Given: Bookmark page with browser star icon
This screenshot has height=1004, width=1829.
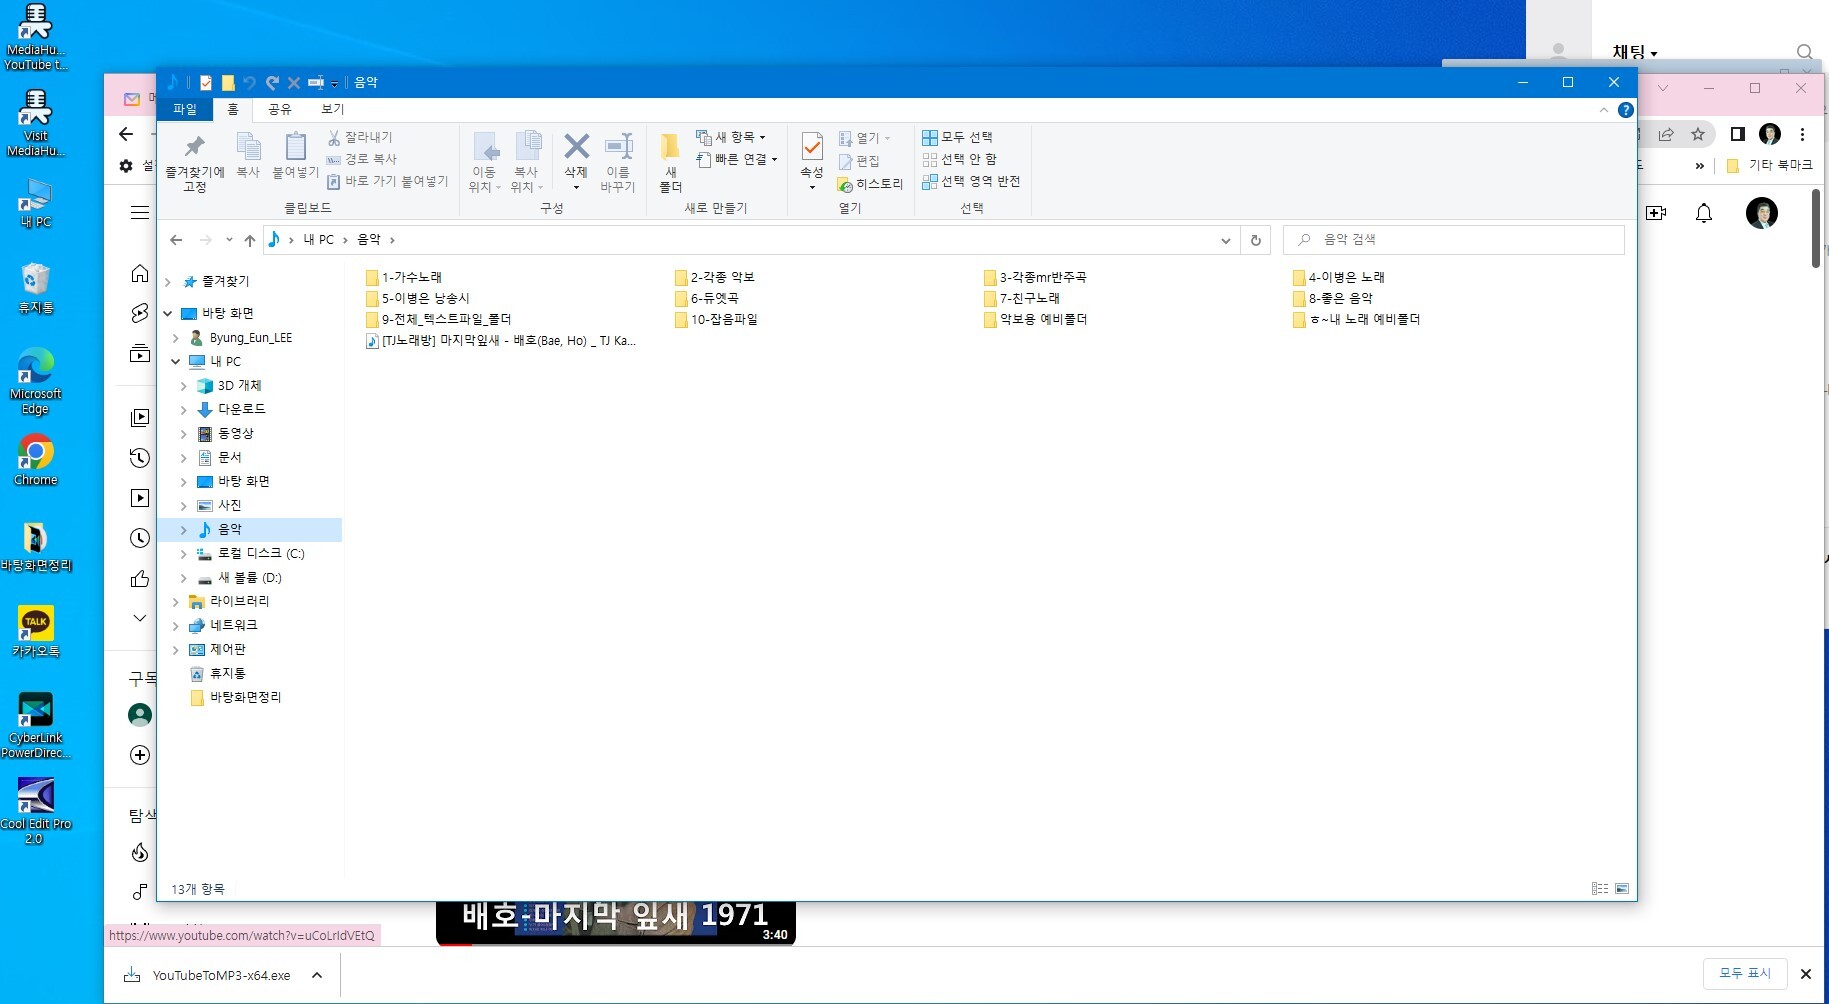Looking at the screenshot, I should click(x=1698, y=134).
